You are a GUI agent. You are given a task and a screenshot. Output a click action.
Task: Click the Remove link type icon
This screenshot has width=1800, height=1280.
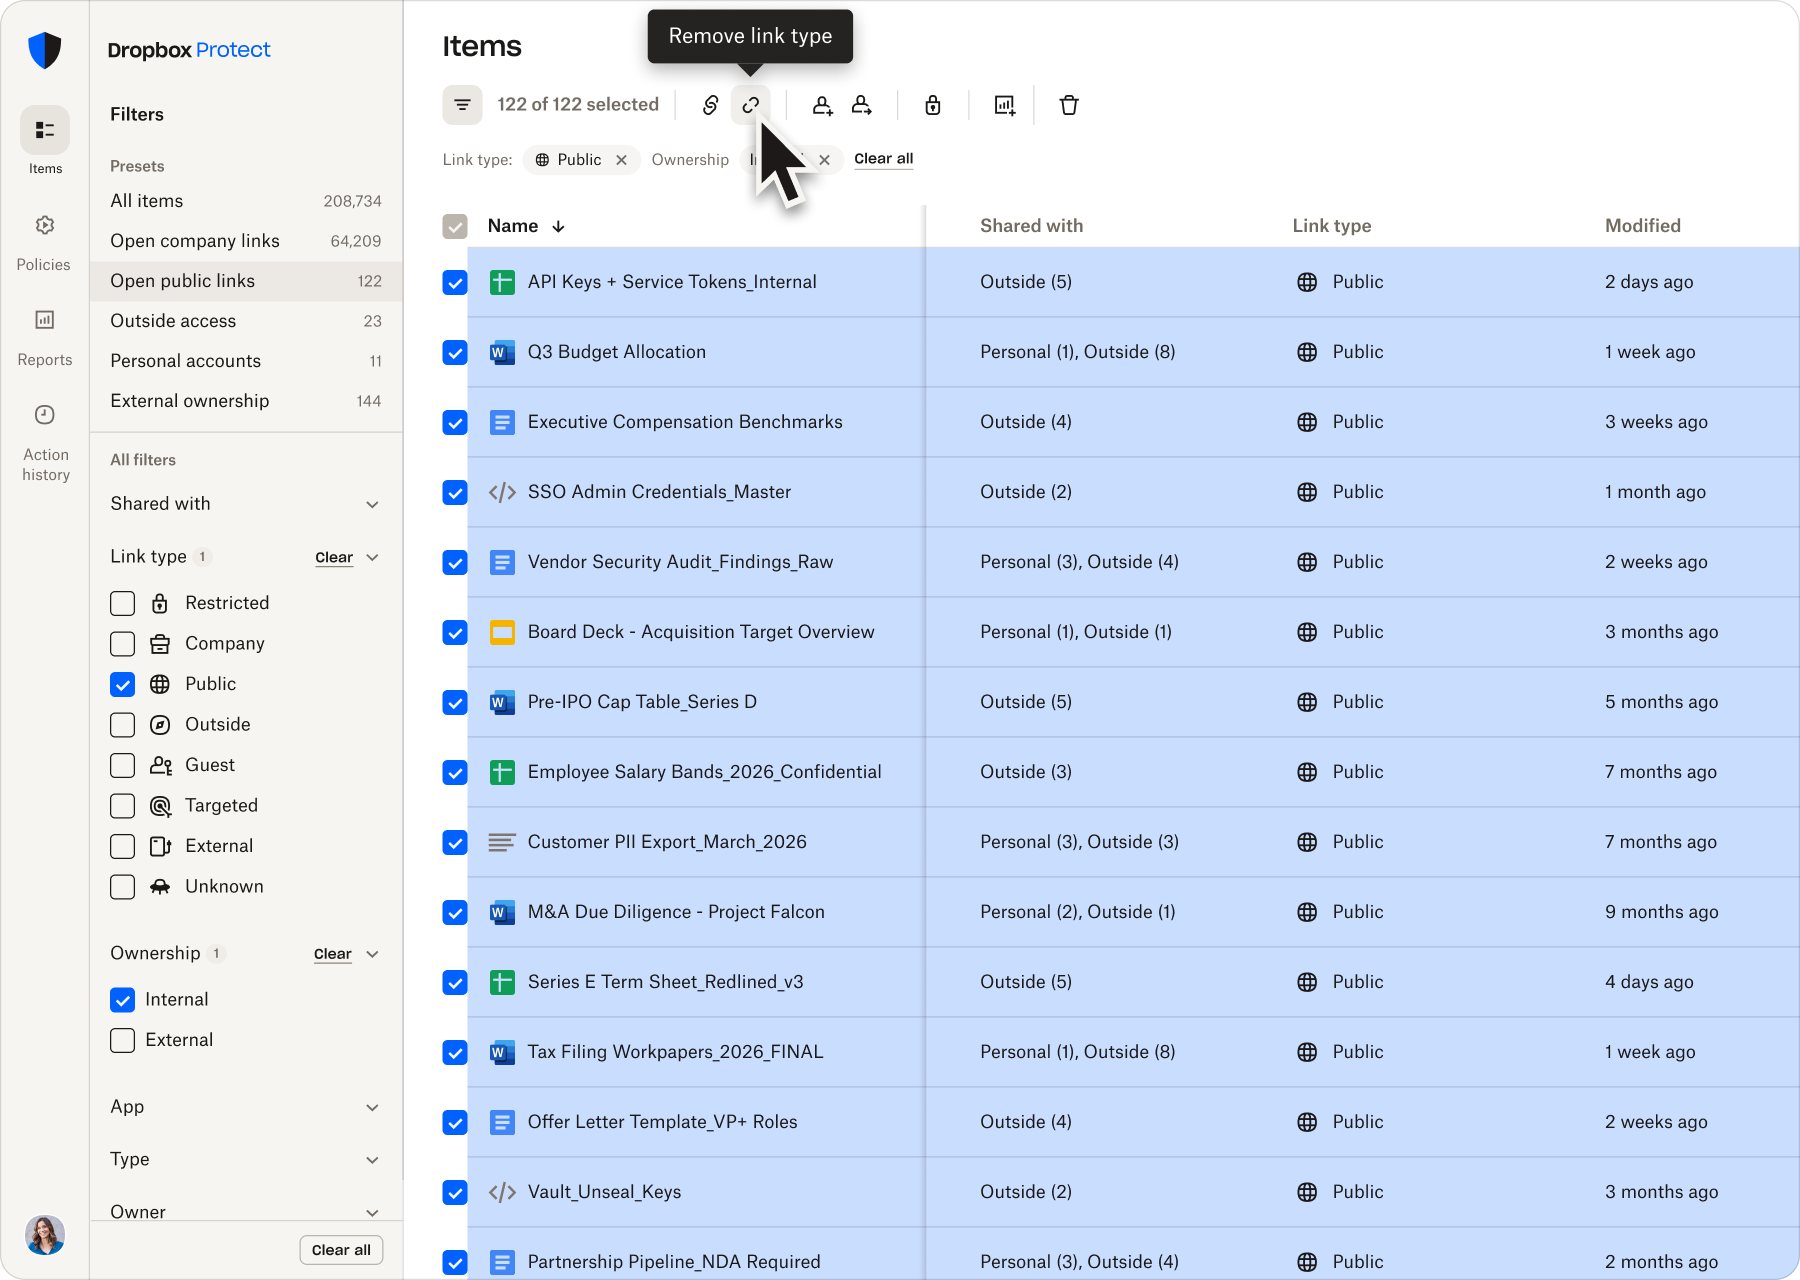click(x=750, y=105)
